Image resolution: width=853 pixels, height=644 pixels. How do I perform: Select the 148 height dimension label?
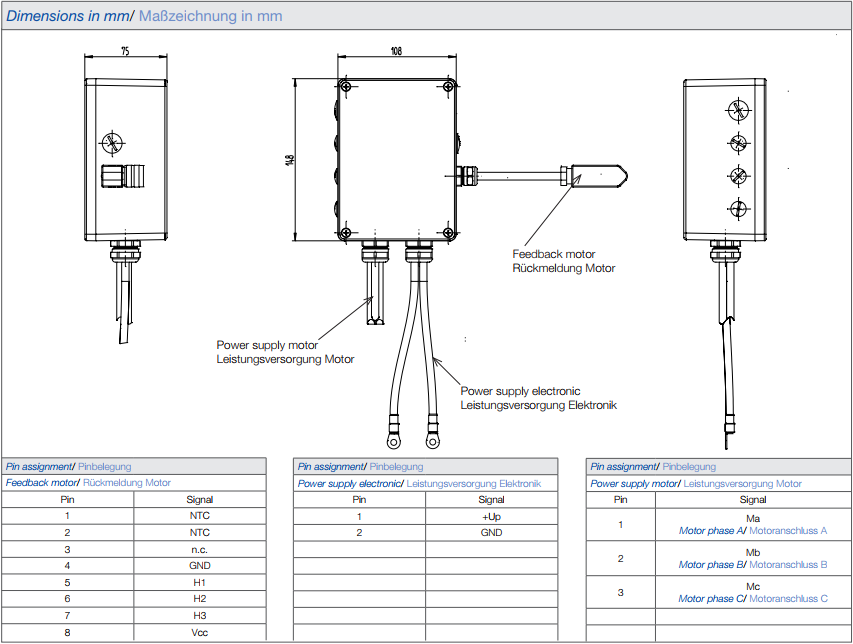[289, 160]
